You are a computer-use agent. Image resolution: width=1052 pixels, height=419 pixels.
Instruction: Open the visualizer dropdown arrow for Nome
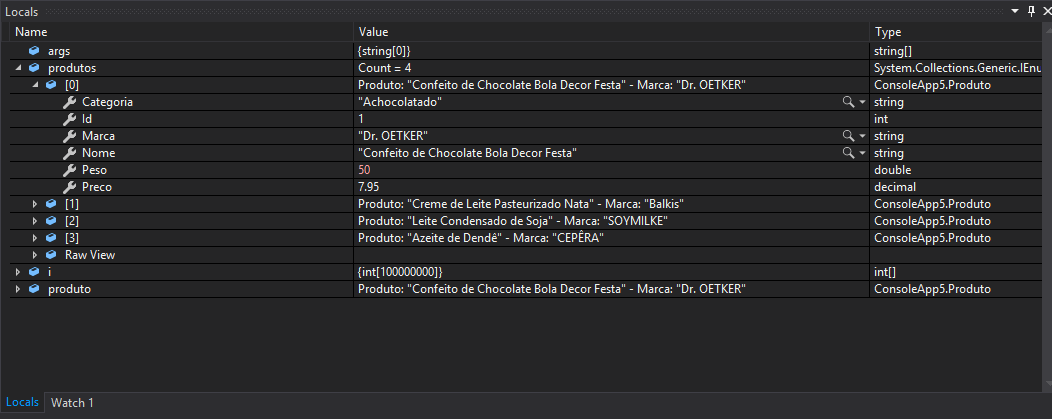tap(862, 153)
